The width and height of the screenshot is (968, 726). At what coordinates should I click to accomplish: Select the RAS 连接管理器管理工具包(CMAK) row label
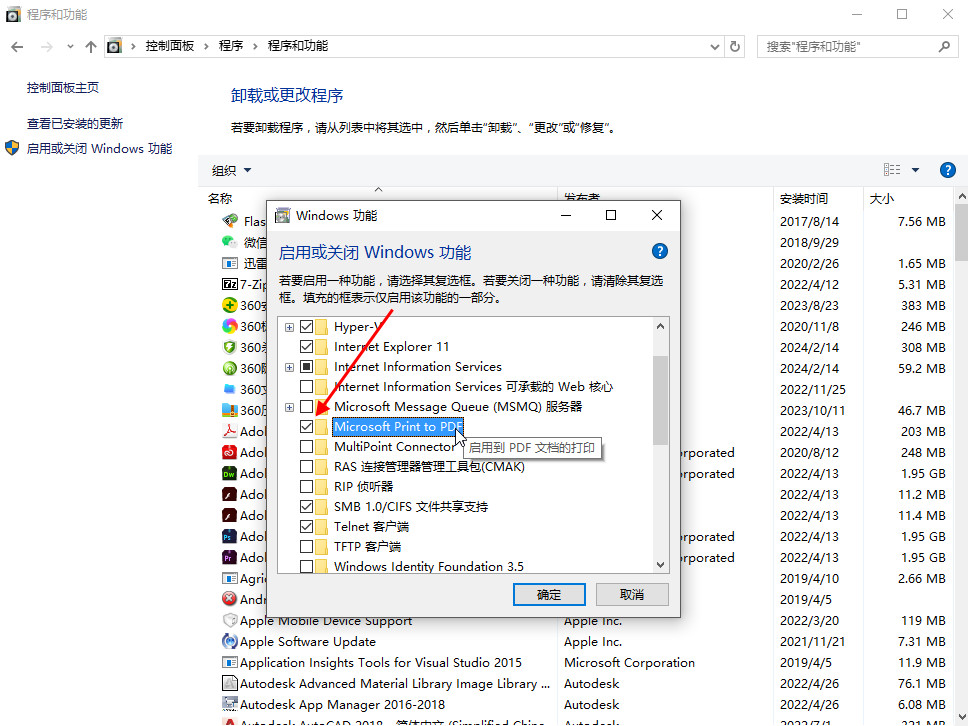pyautogui.click(x=429, y=467)
